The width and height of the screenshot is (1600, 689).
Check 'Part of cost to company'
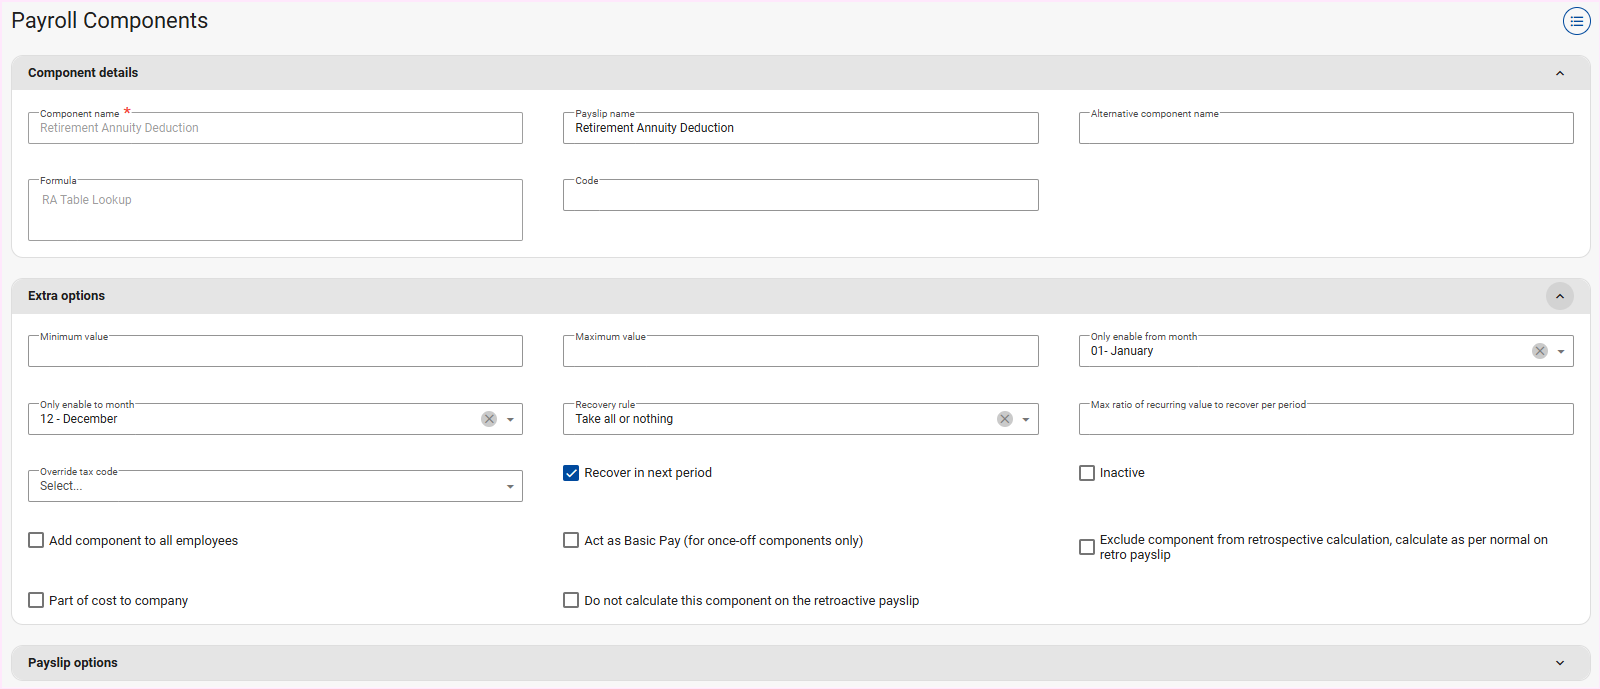pyautogui.click(x=36, y=600)
